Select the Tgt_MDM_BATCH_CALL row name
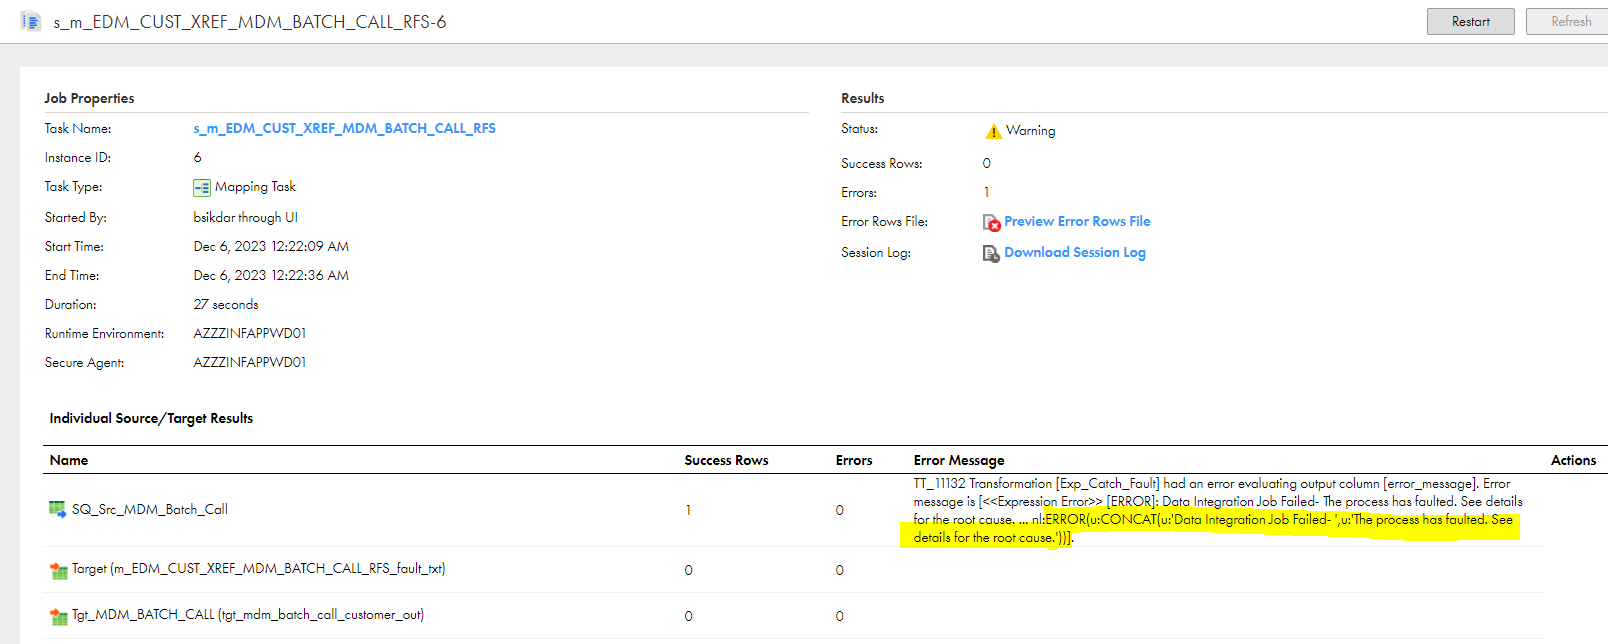This screenshot has width=1608, height=644. click(248, 614)
